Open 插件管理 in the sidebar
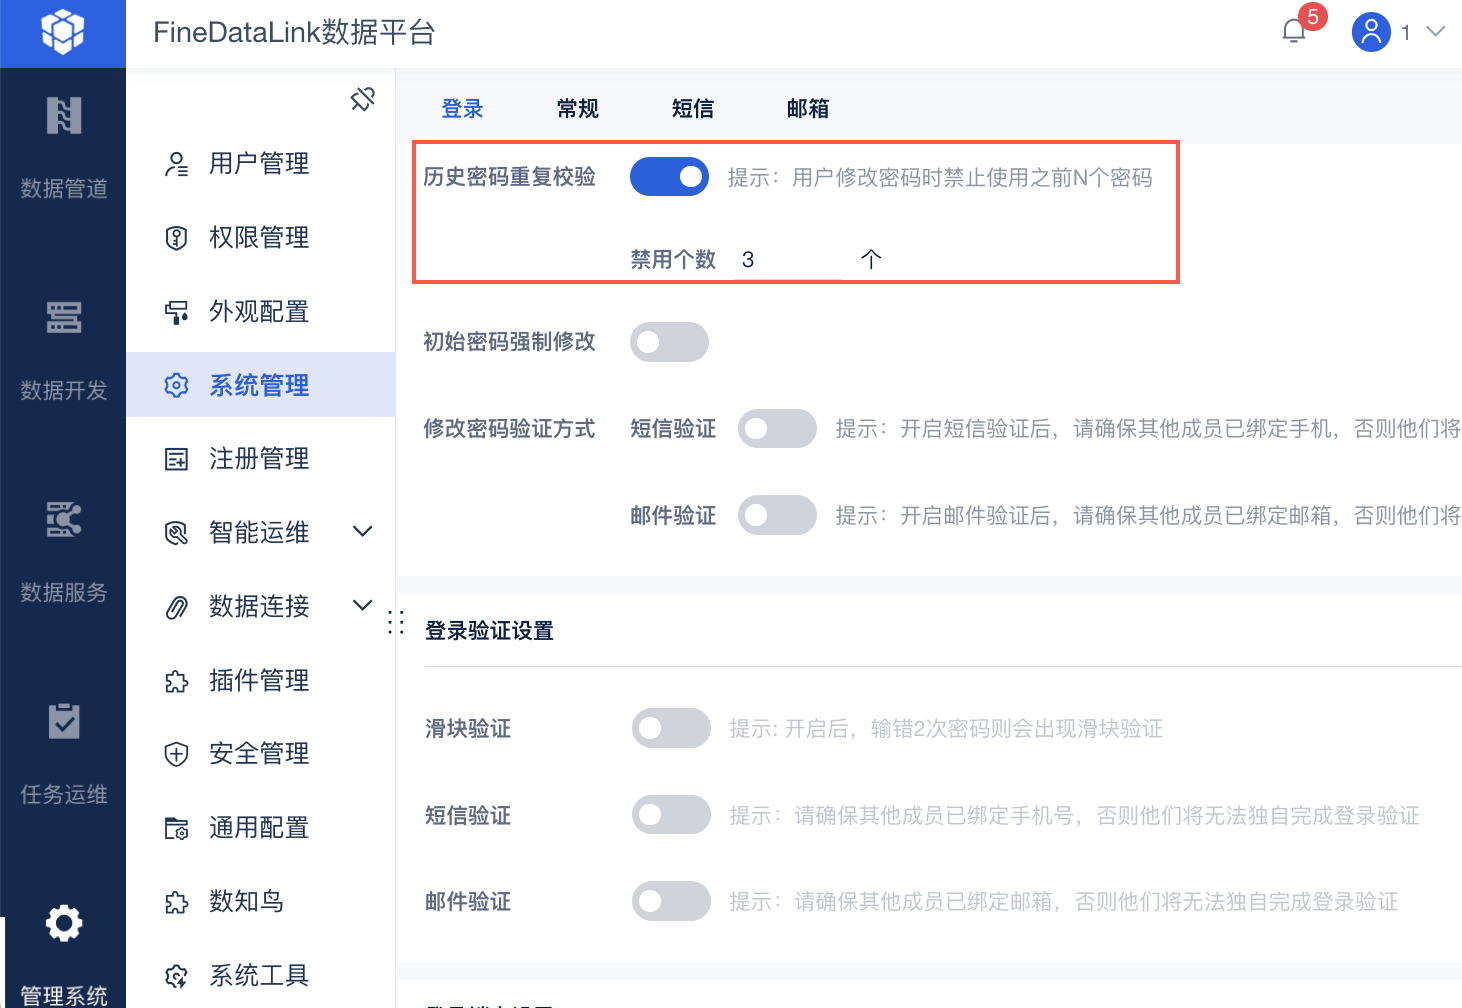Viewport: 1462px width, 1008px height. coord(258,681)
